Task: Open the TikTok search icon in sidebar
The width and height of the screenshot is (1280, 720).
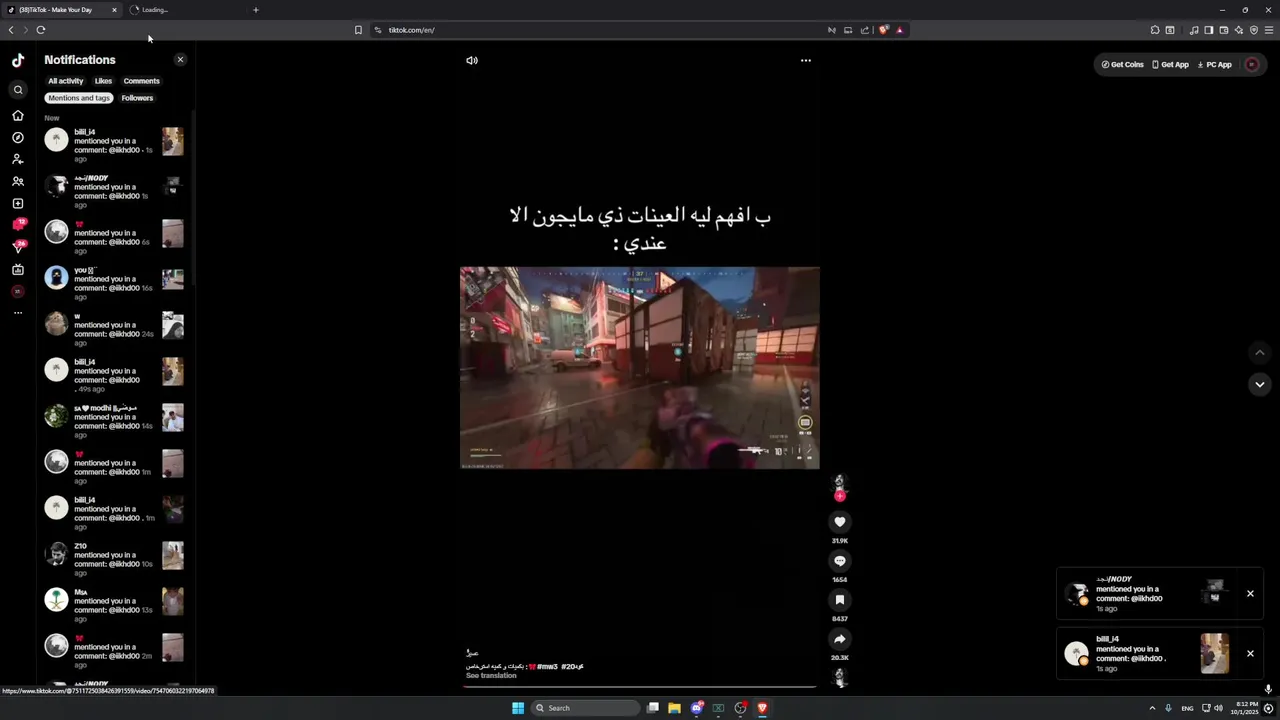Action: (18, 90)
